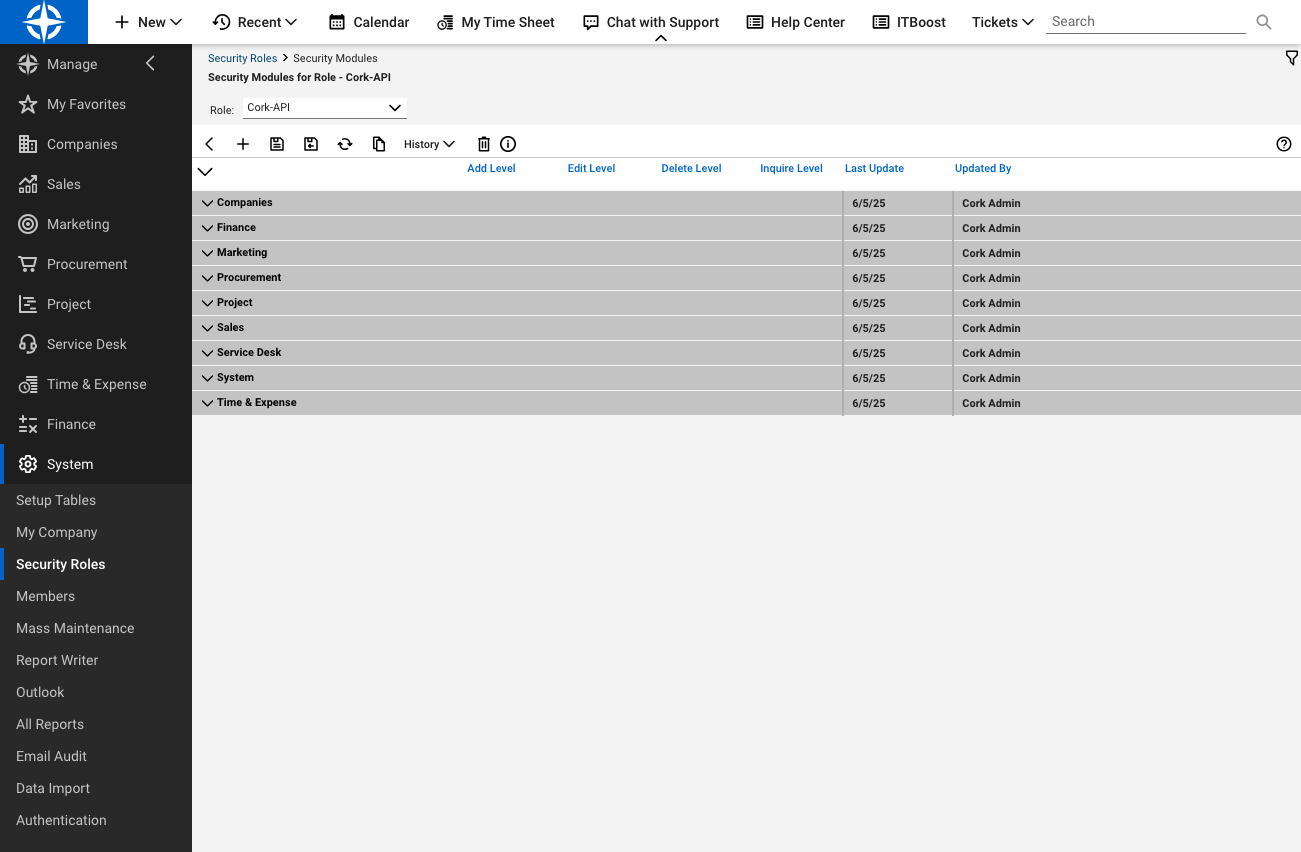The width and height of the screenshot is (1301, 852).
Task: Open the Time & Expense sidebar module
Action: point(96,384)
